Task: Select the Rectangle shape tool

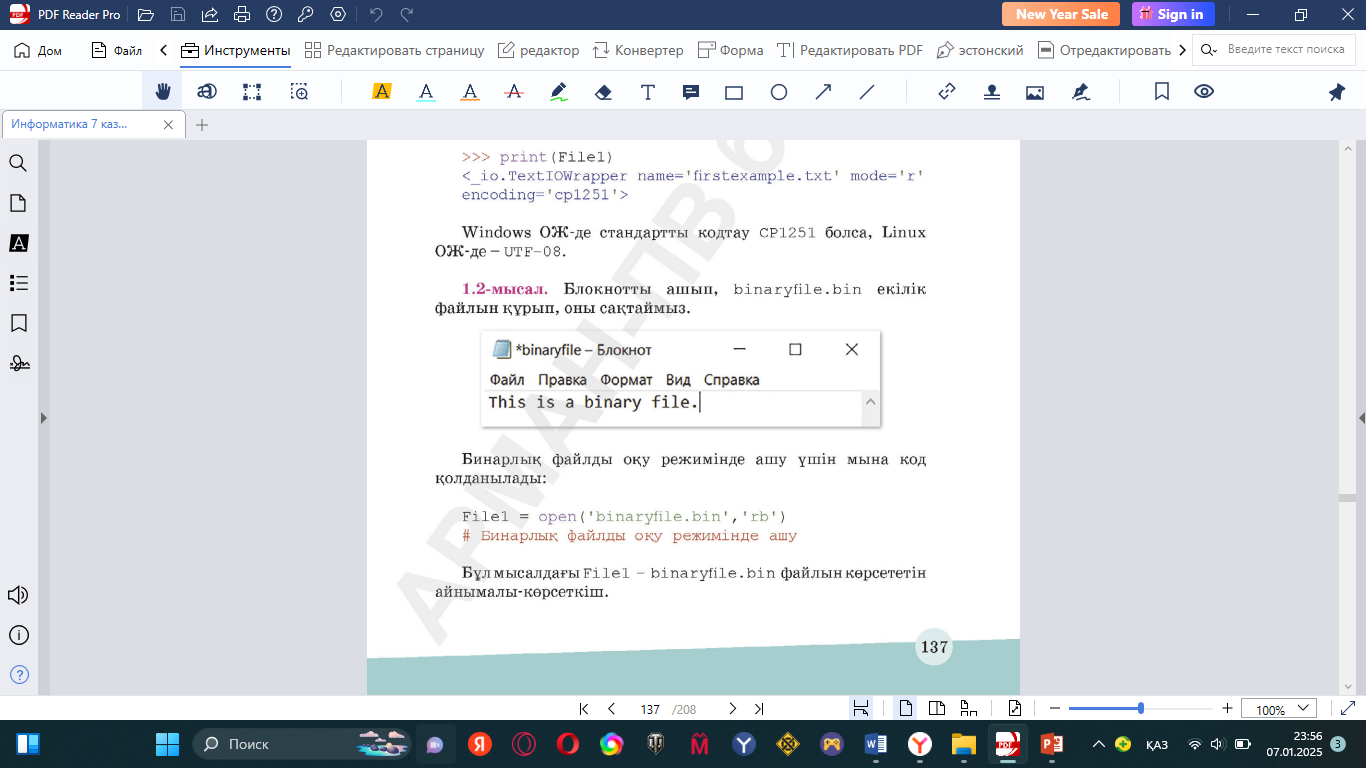Action: pyautogui.click(x=734, y=92)
